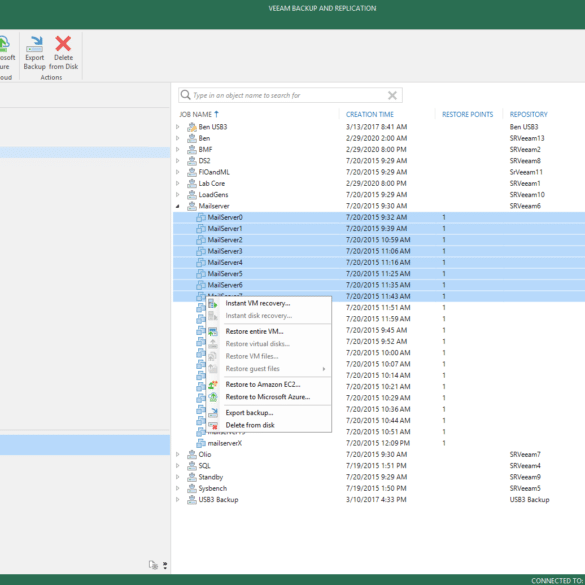585x585 pixels.
Task: Expand the LoadGens job node
Action: tap(178, 195)
